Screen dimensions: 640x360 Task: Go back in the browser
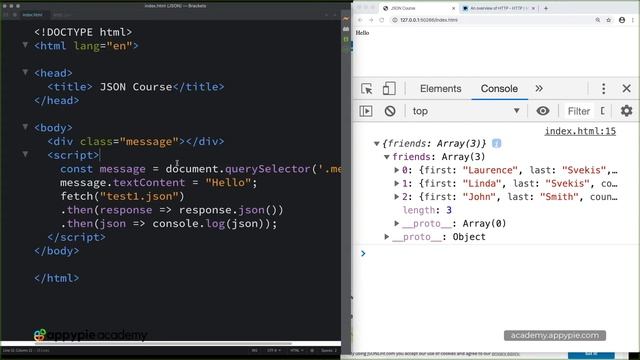(360, 20)
